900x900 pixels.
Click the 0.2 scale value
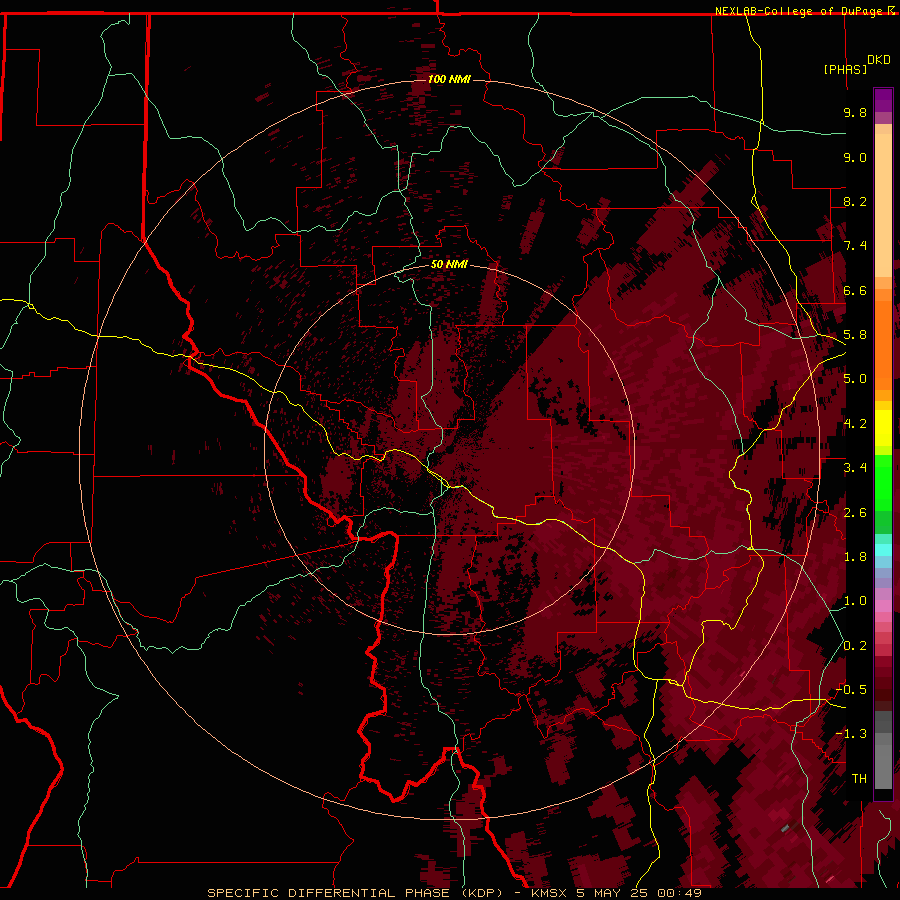[855, 646]
